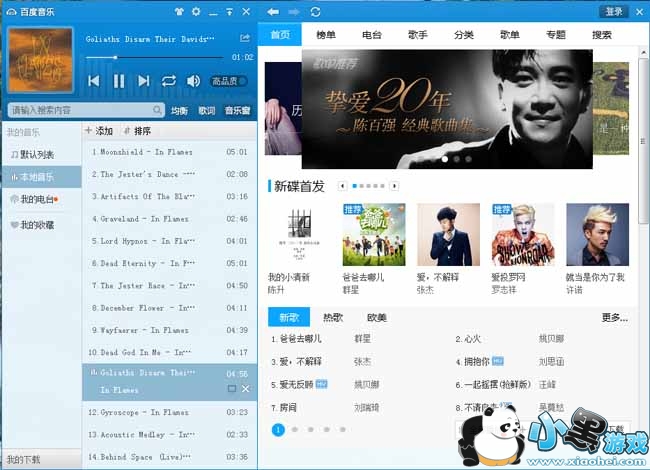Open the 均衡 equalizer

[x=179, y=111]
